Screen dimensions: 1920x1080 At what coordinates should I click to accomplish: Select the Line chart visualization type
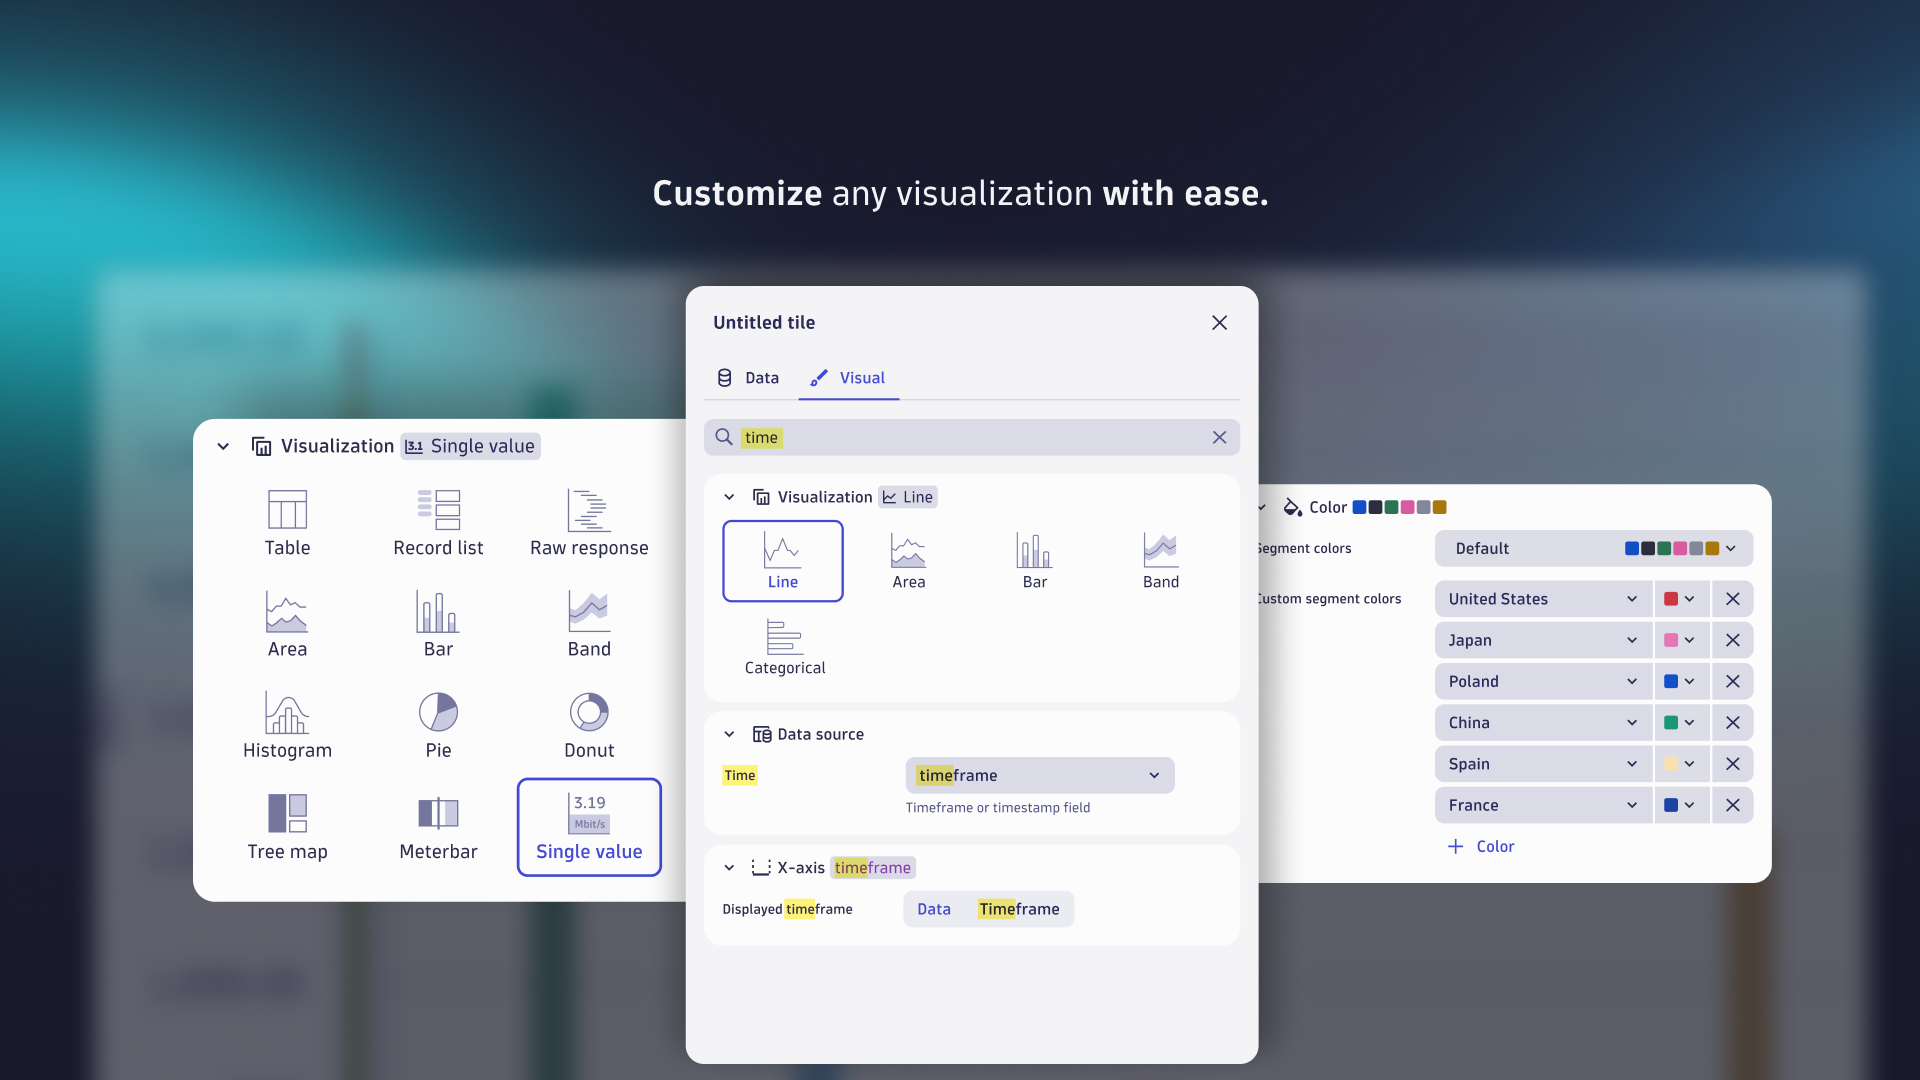tap(783, 559)
